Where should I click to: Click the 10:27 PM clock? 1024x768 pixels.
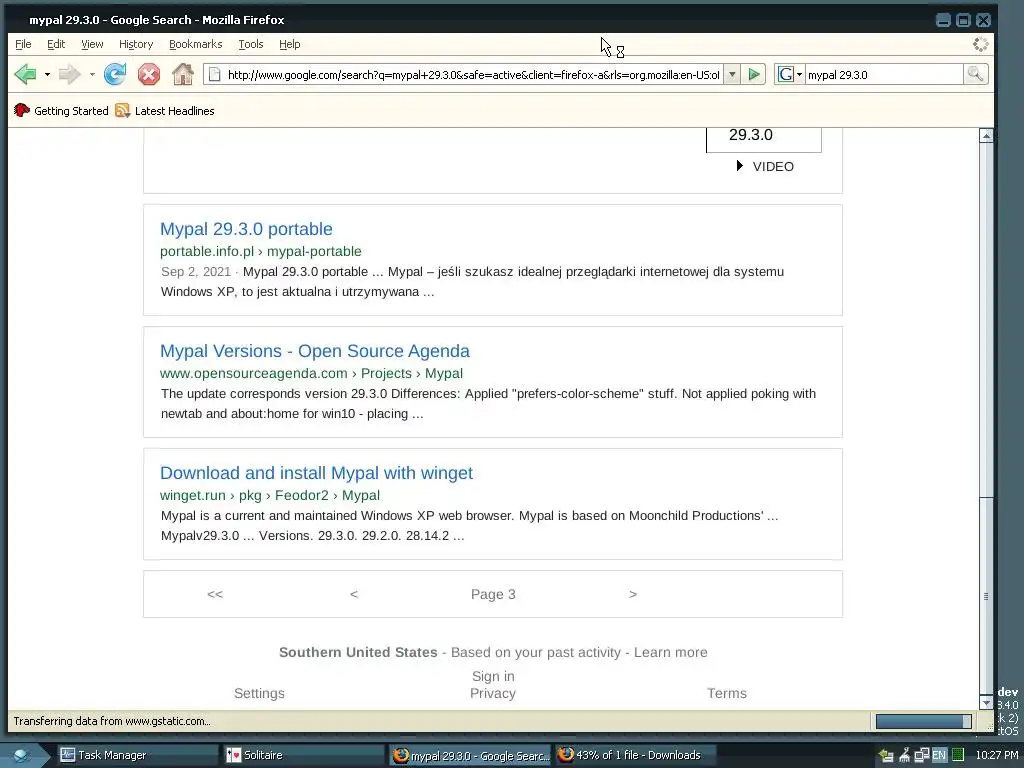coord(997,755)
